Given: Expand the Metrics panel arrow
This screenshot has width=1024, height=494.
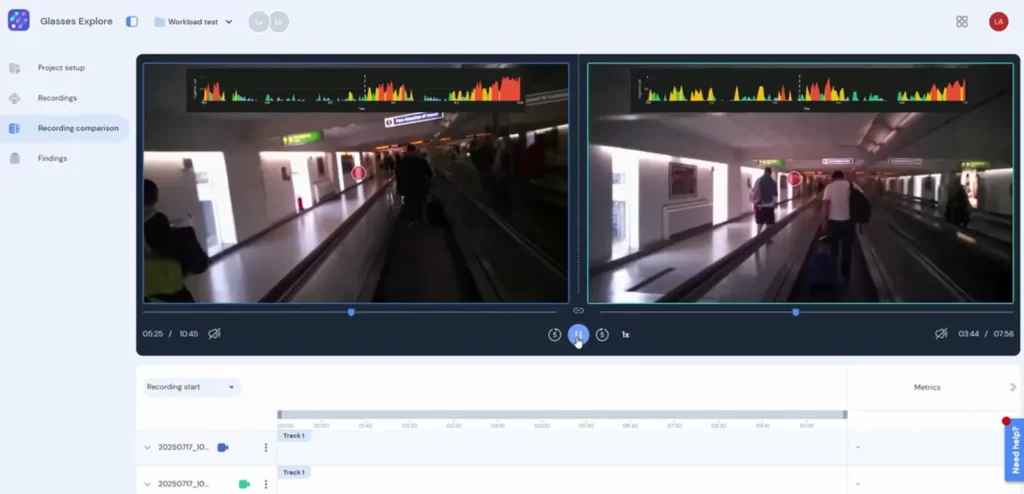Looking at the screenshot, I should click(1012, 387).
